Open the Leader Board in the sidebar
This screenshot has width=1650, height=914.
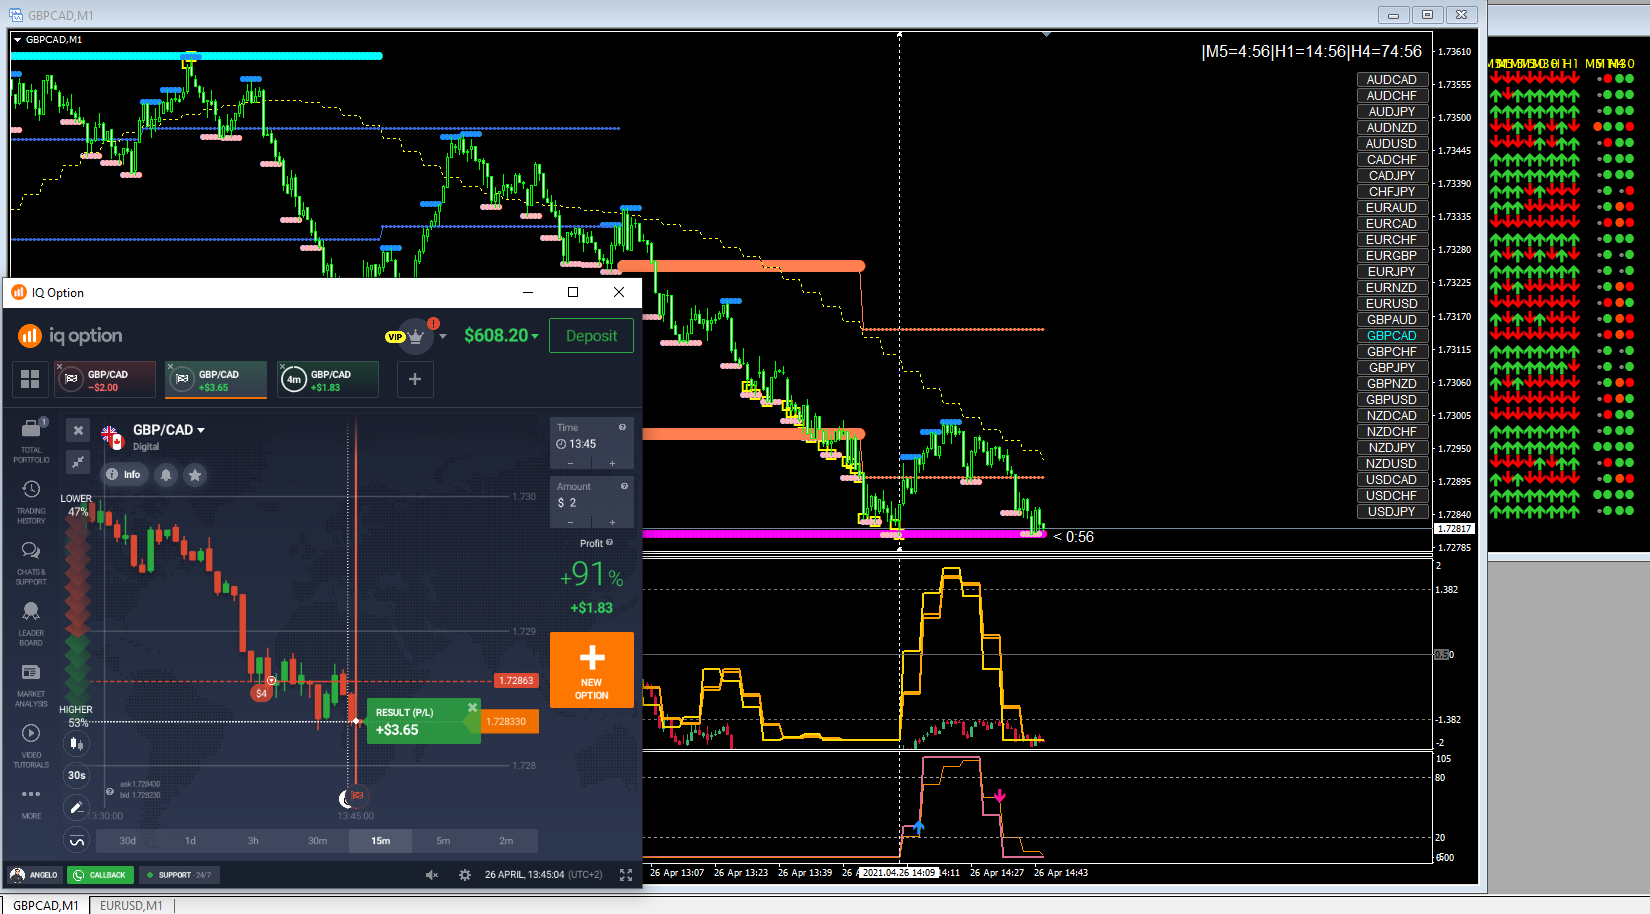31,624
